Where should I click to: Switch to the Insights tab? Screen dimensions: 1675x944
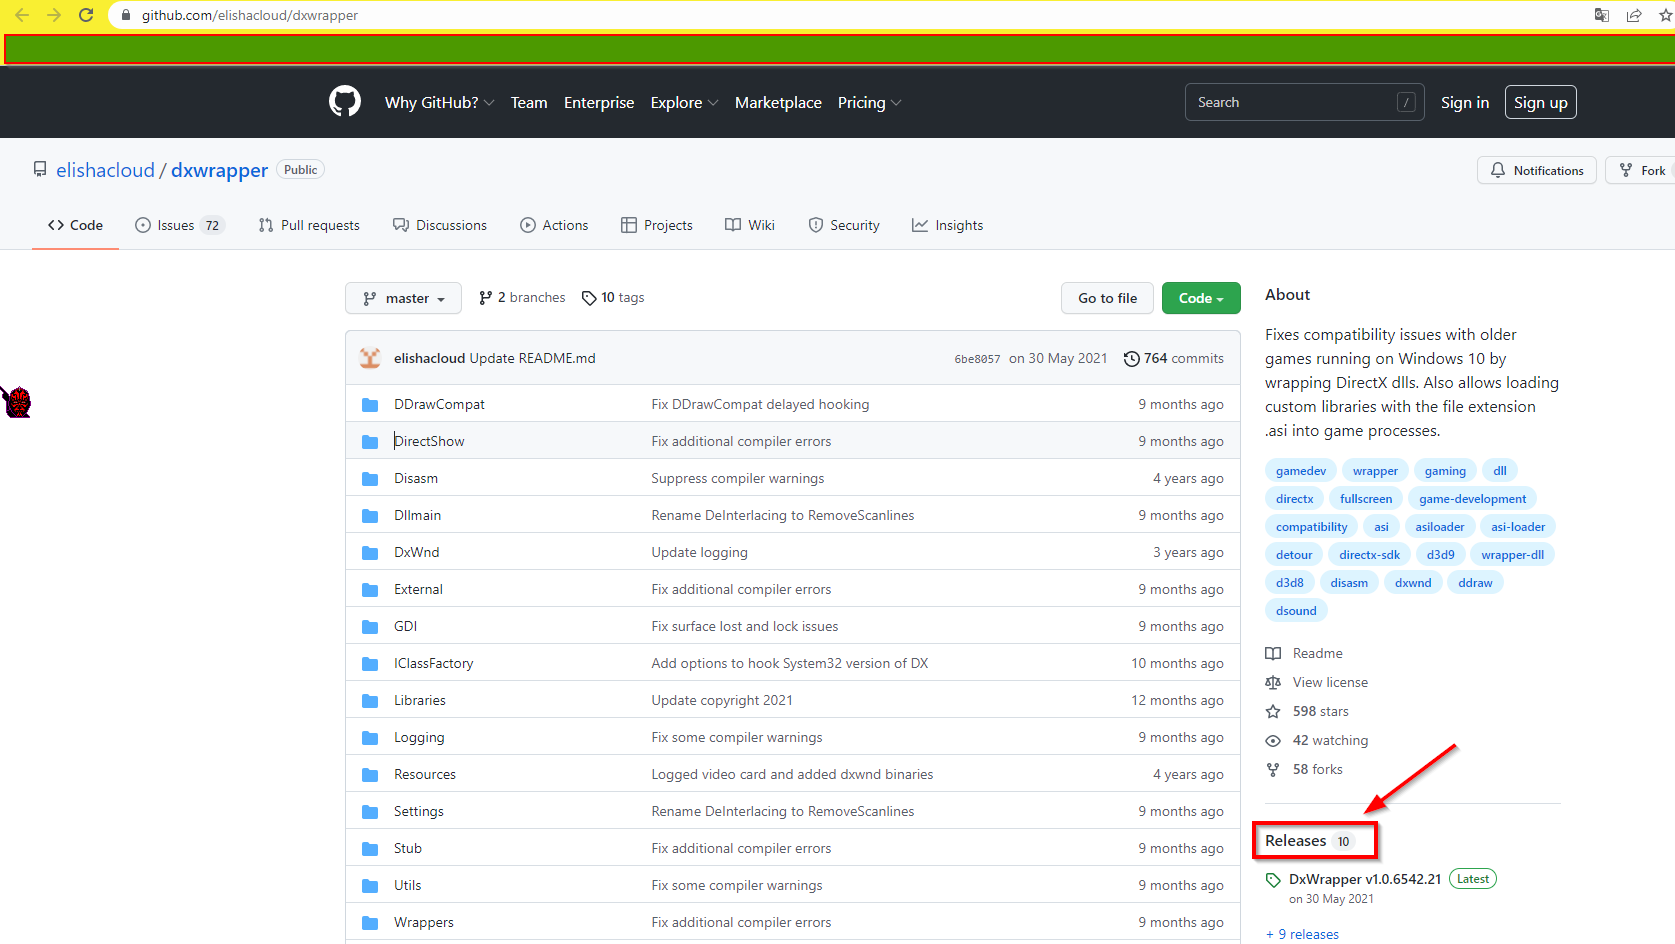click(x=947, y=226)
